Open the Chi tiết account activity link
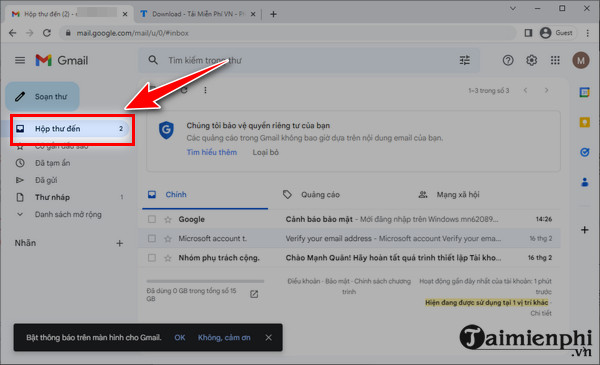This screenshot has height=365, width=600. pyautogui.click(x=541, y=313)
